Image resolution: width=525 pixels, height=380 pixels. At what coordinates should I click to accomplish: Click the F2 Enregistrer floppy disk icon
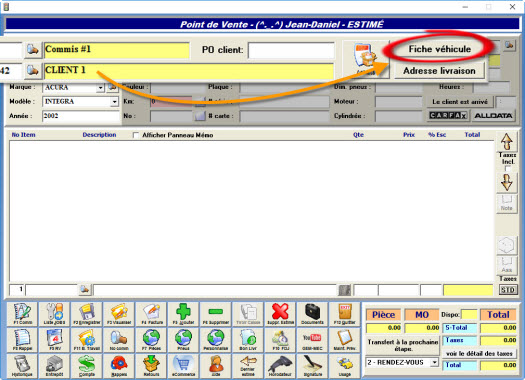(x=87, y=314)
